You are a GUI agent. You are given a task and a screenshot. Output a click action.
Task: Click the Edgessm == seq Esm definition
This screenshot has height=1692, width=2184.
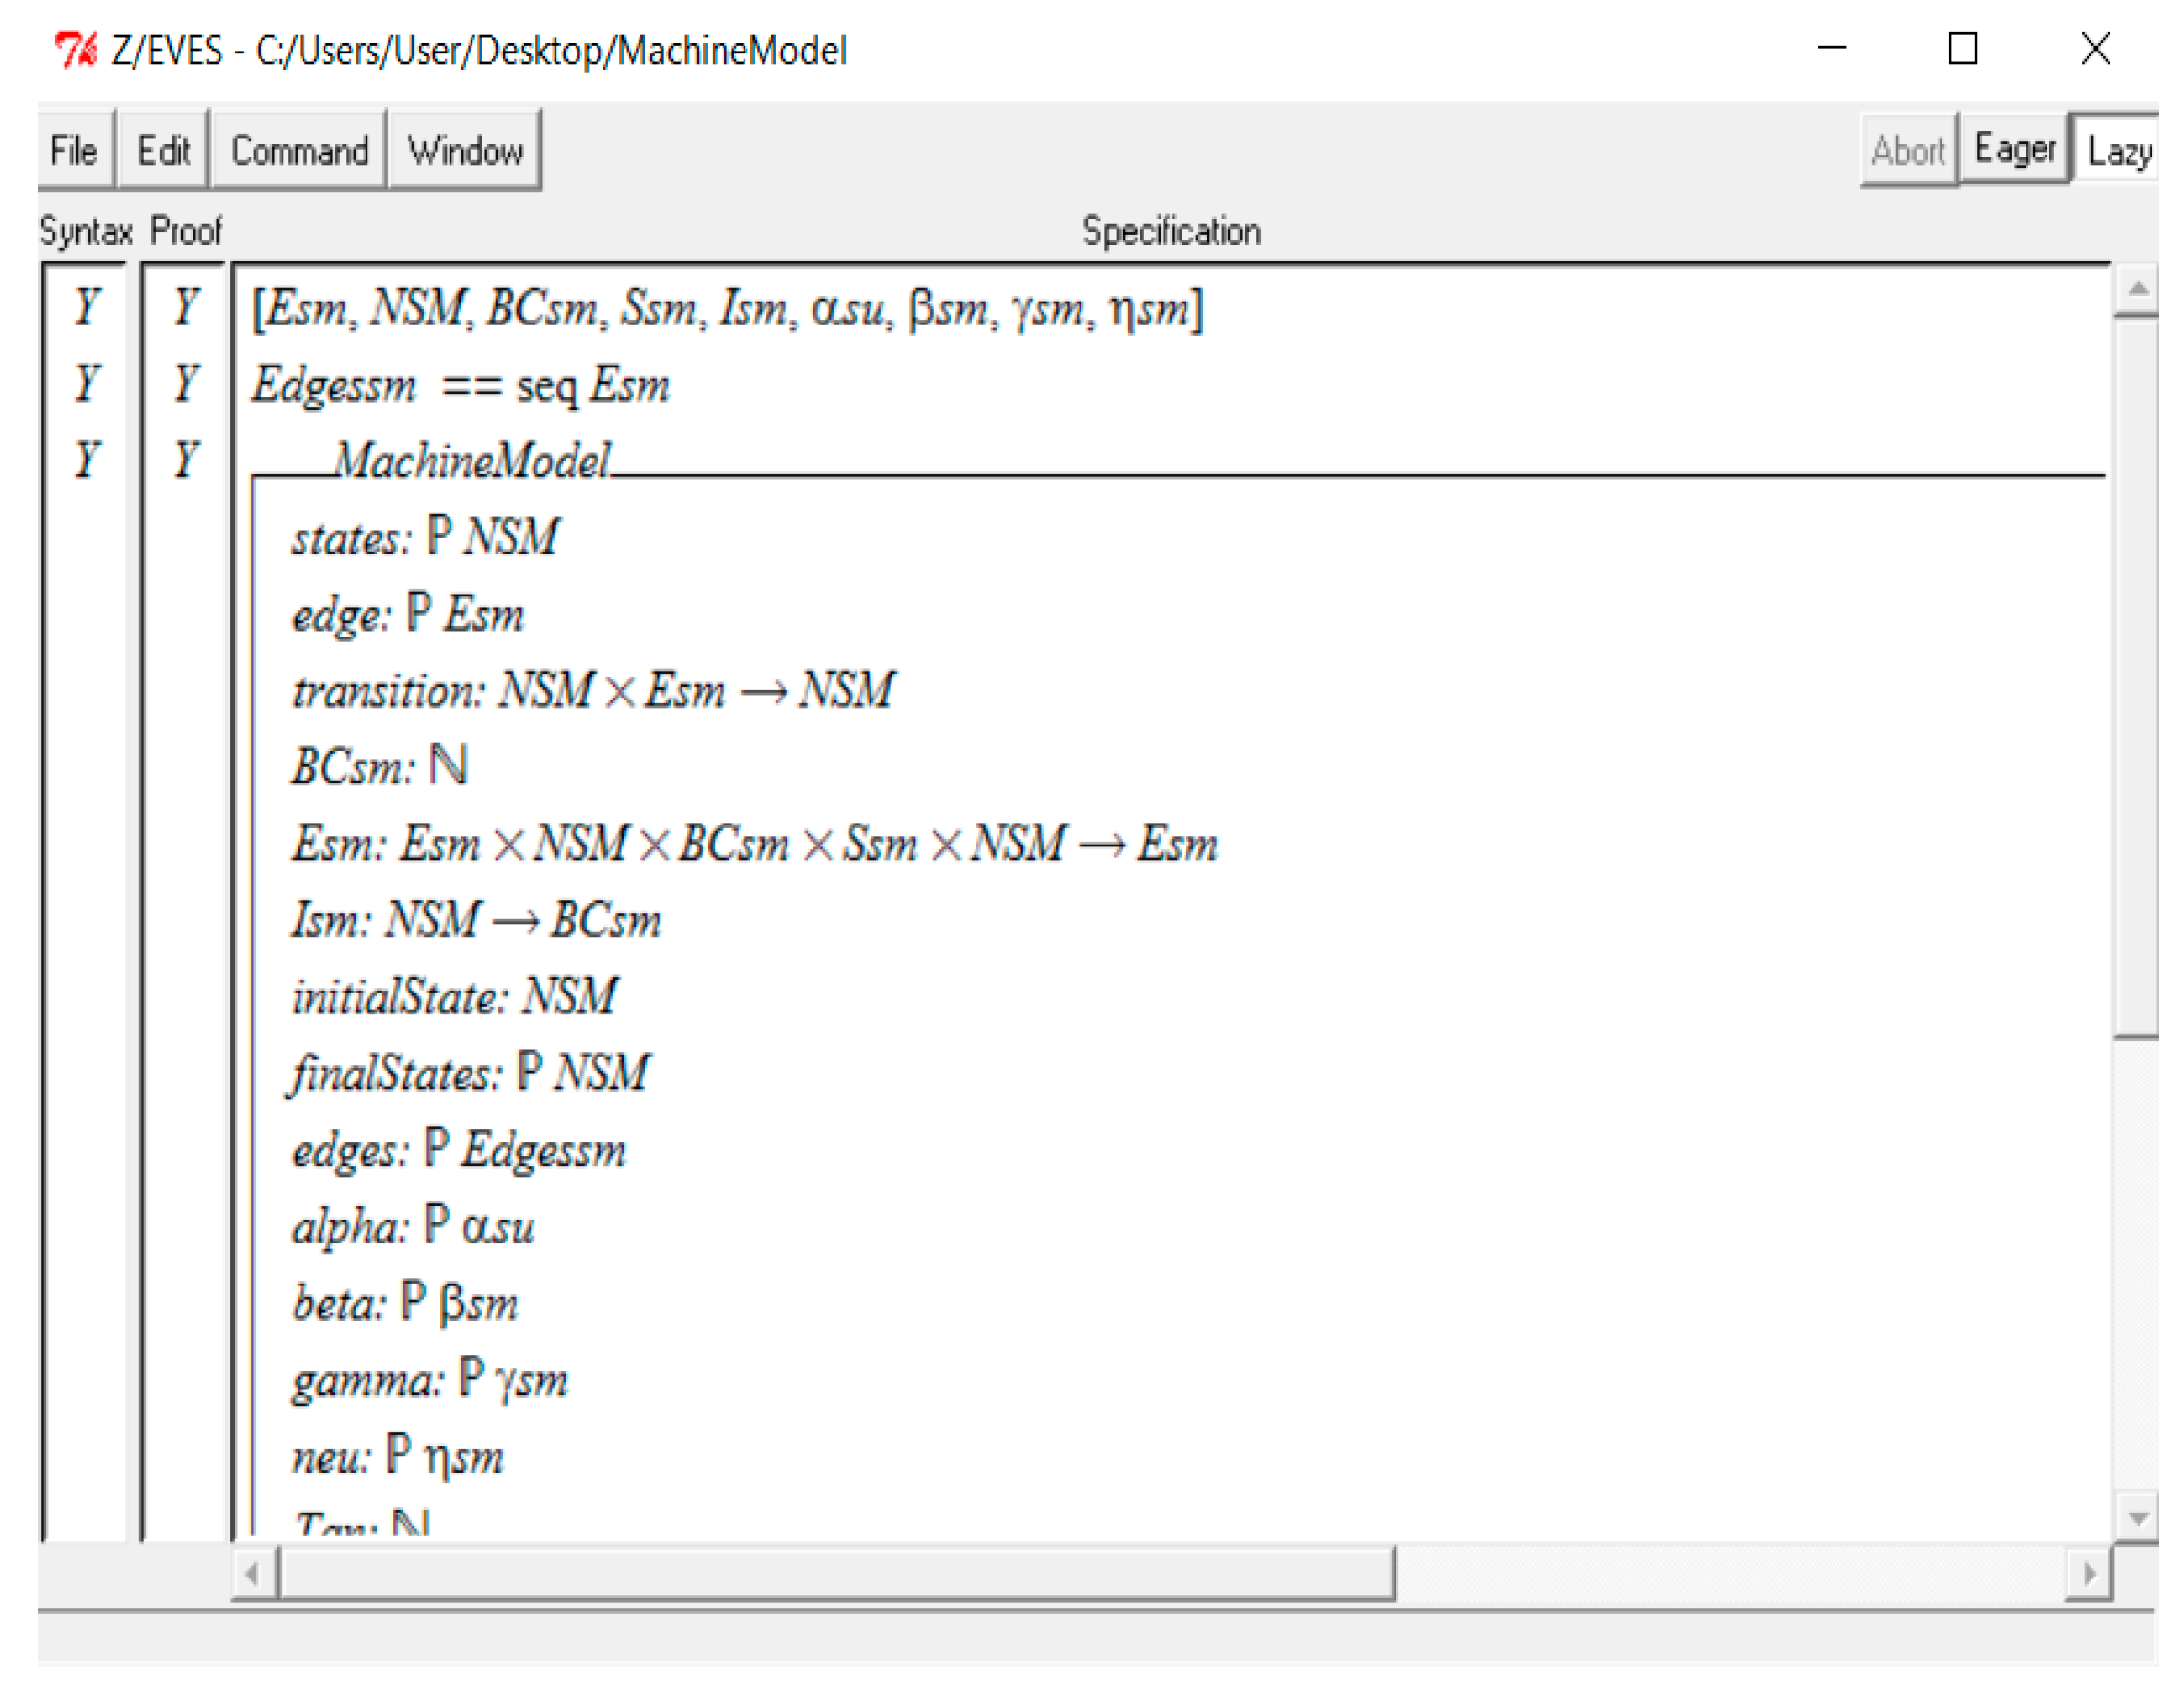460,385
